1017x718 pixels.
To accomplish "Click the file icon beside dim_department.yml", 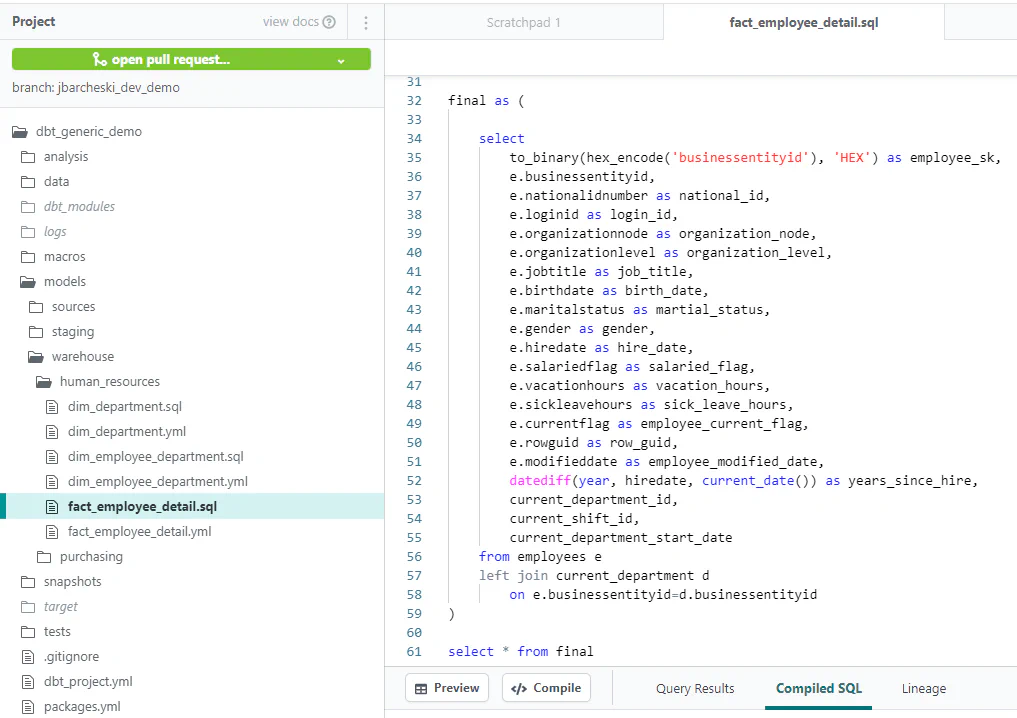I will [51, 431].
